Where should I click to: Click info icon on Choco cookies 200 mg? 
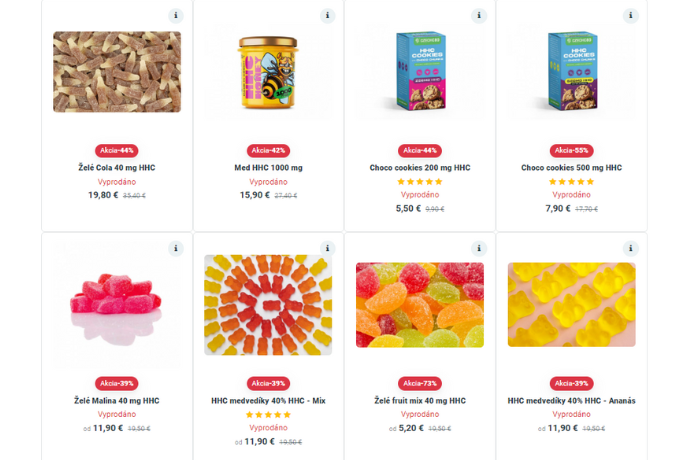[479, 16]
